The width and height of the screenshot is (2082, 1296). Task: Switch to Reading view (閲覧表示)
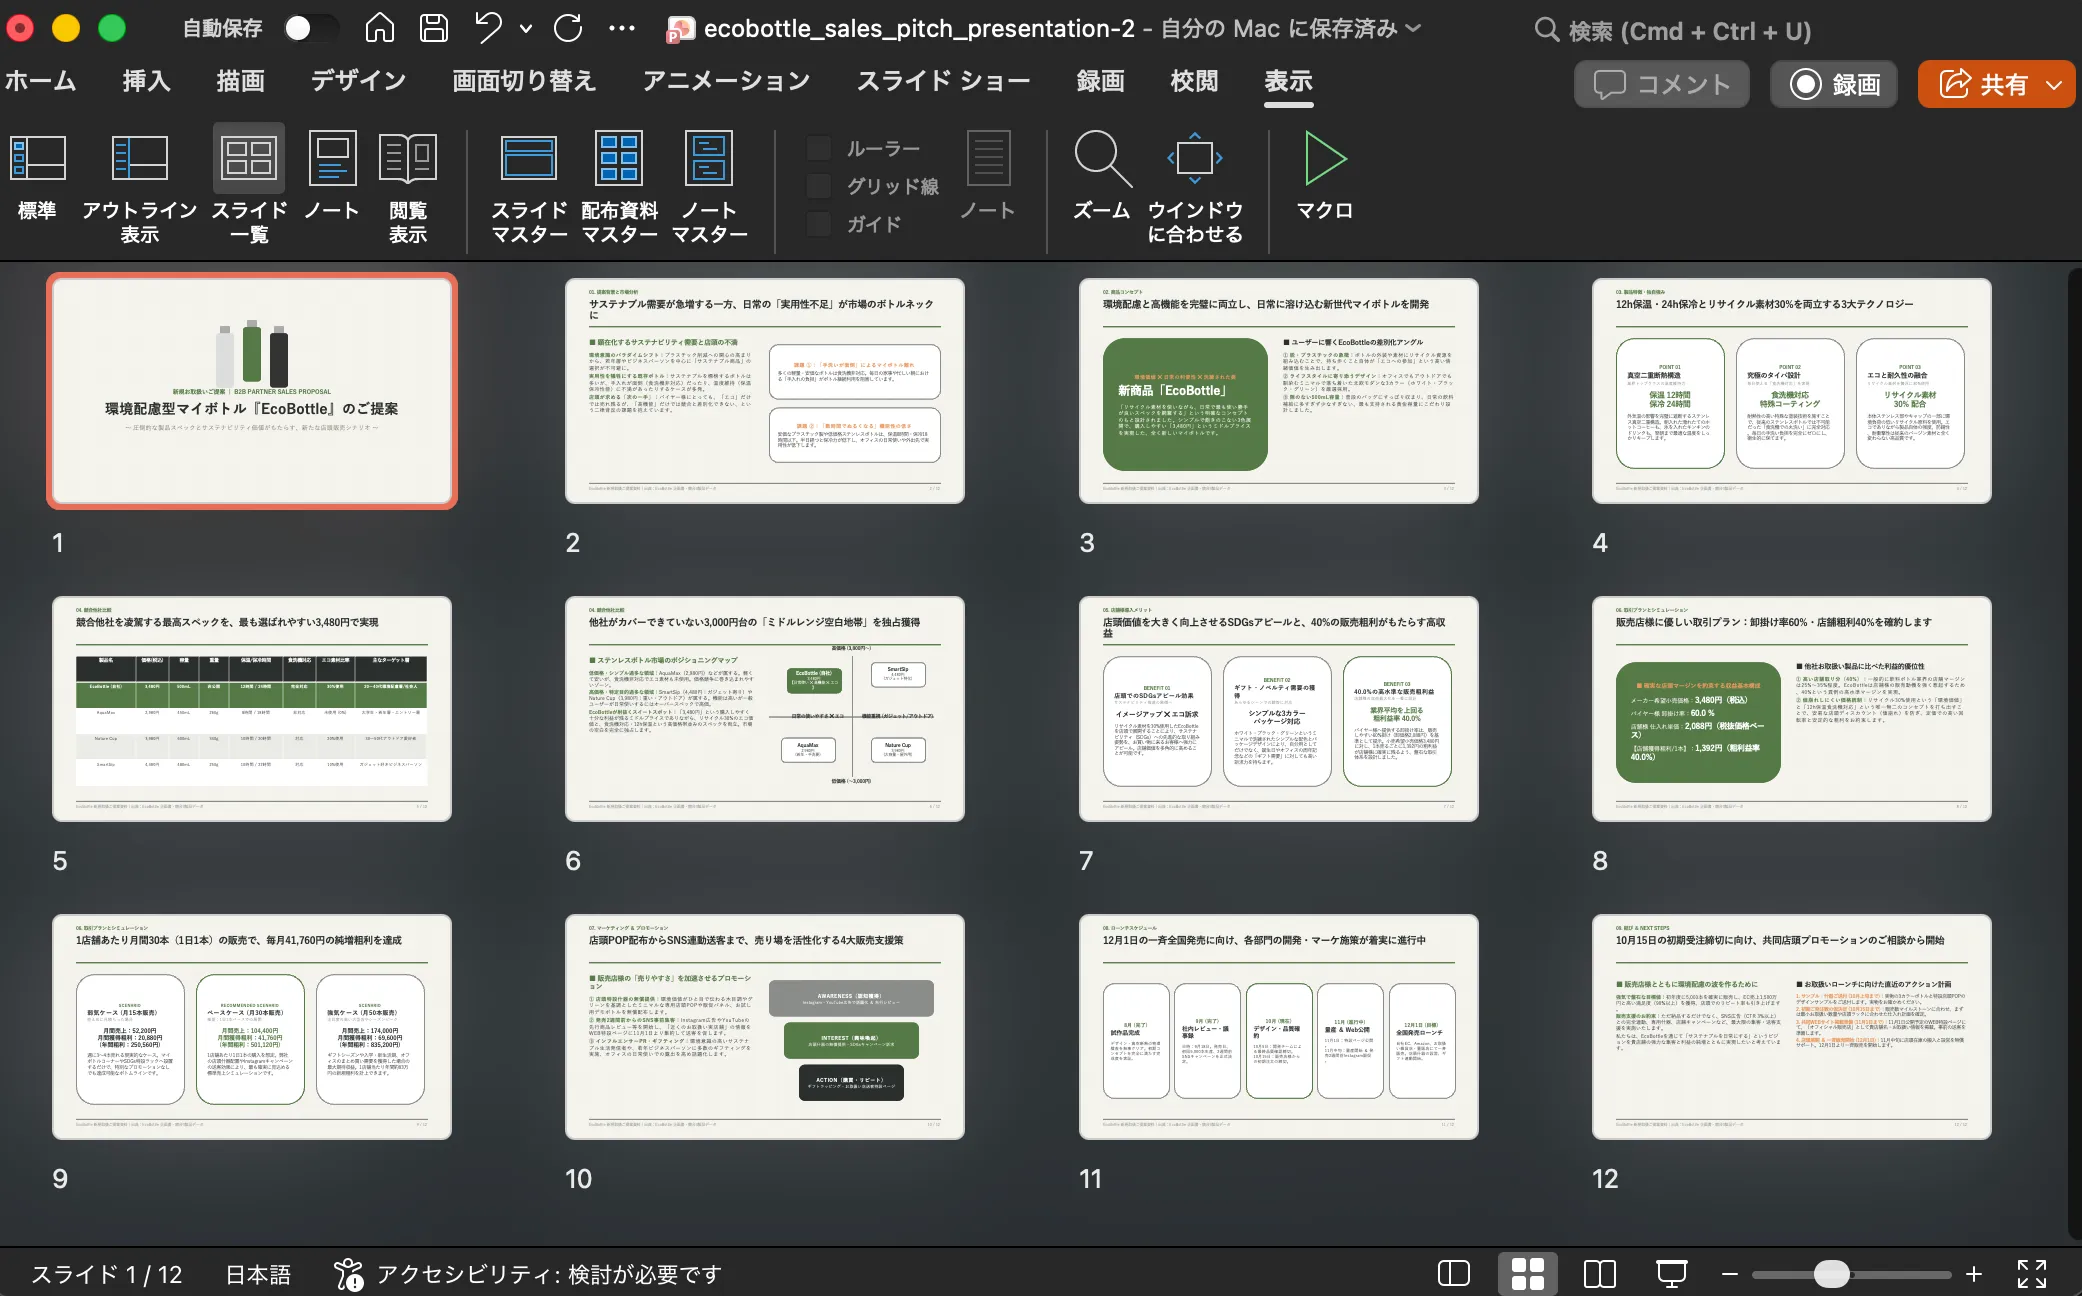[x=408, y=188]
